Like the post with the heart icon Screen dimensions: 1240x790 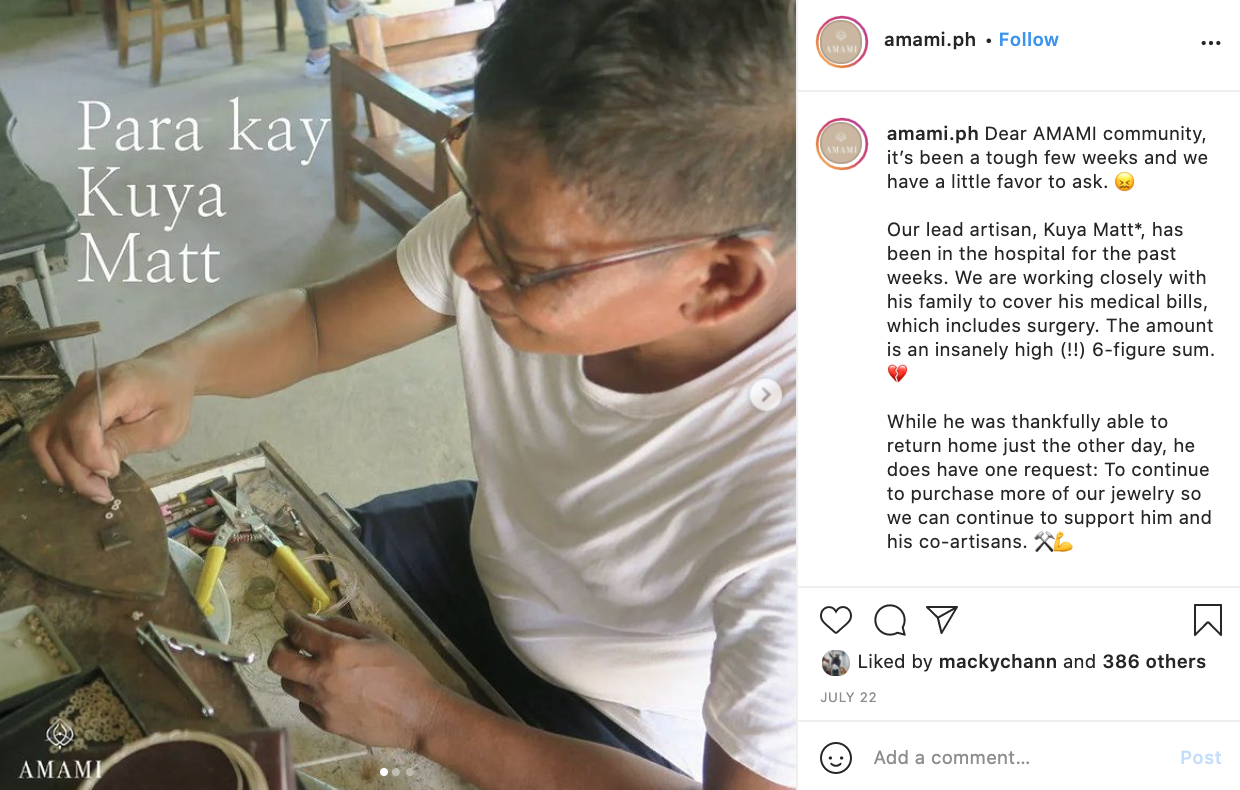coord(836,620)
